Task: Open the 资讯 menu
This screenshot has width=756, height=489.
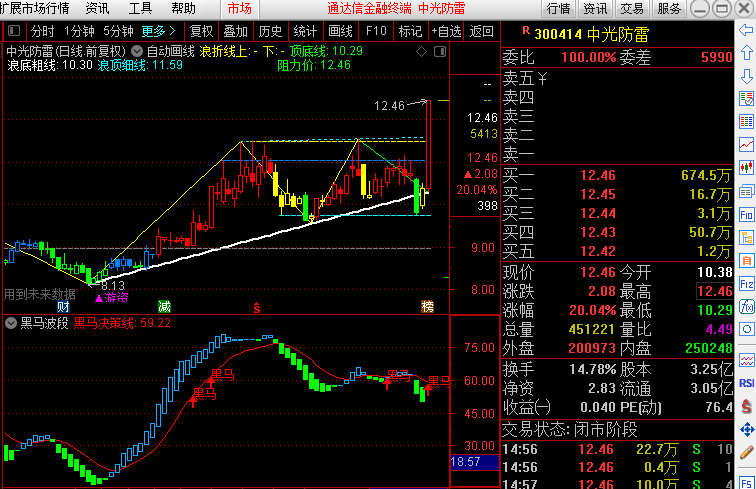Action: [97, 8]
